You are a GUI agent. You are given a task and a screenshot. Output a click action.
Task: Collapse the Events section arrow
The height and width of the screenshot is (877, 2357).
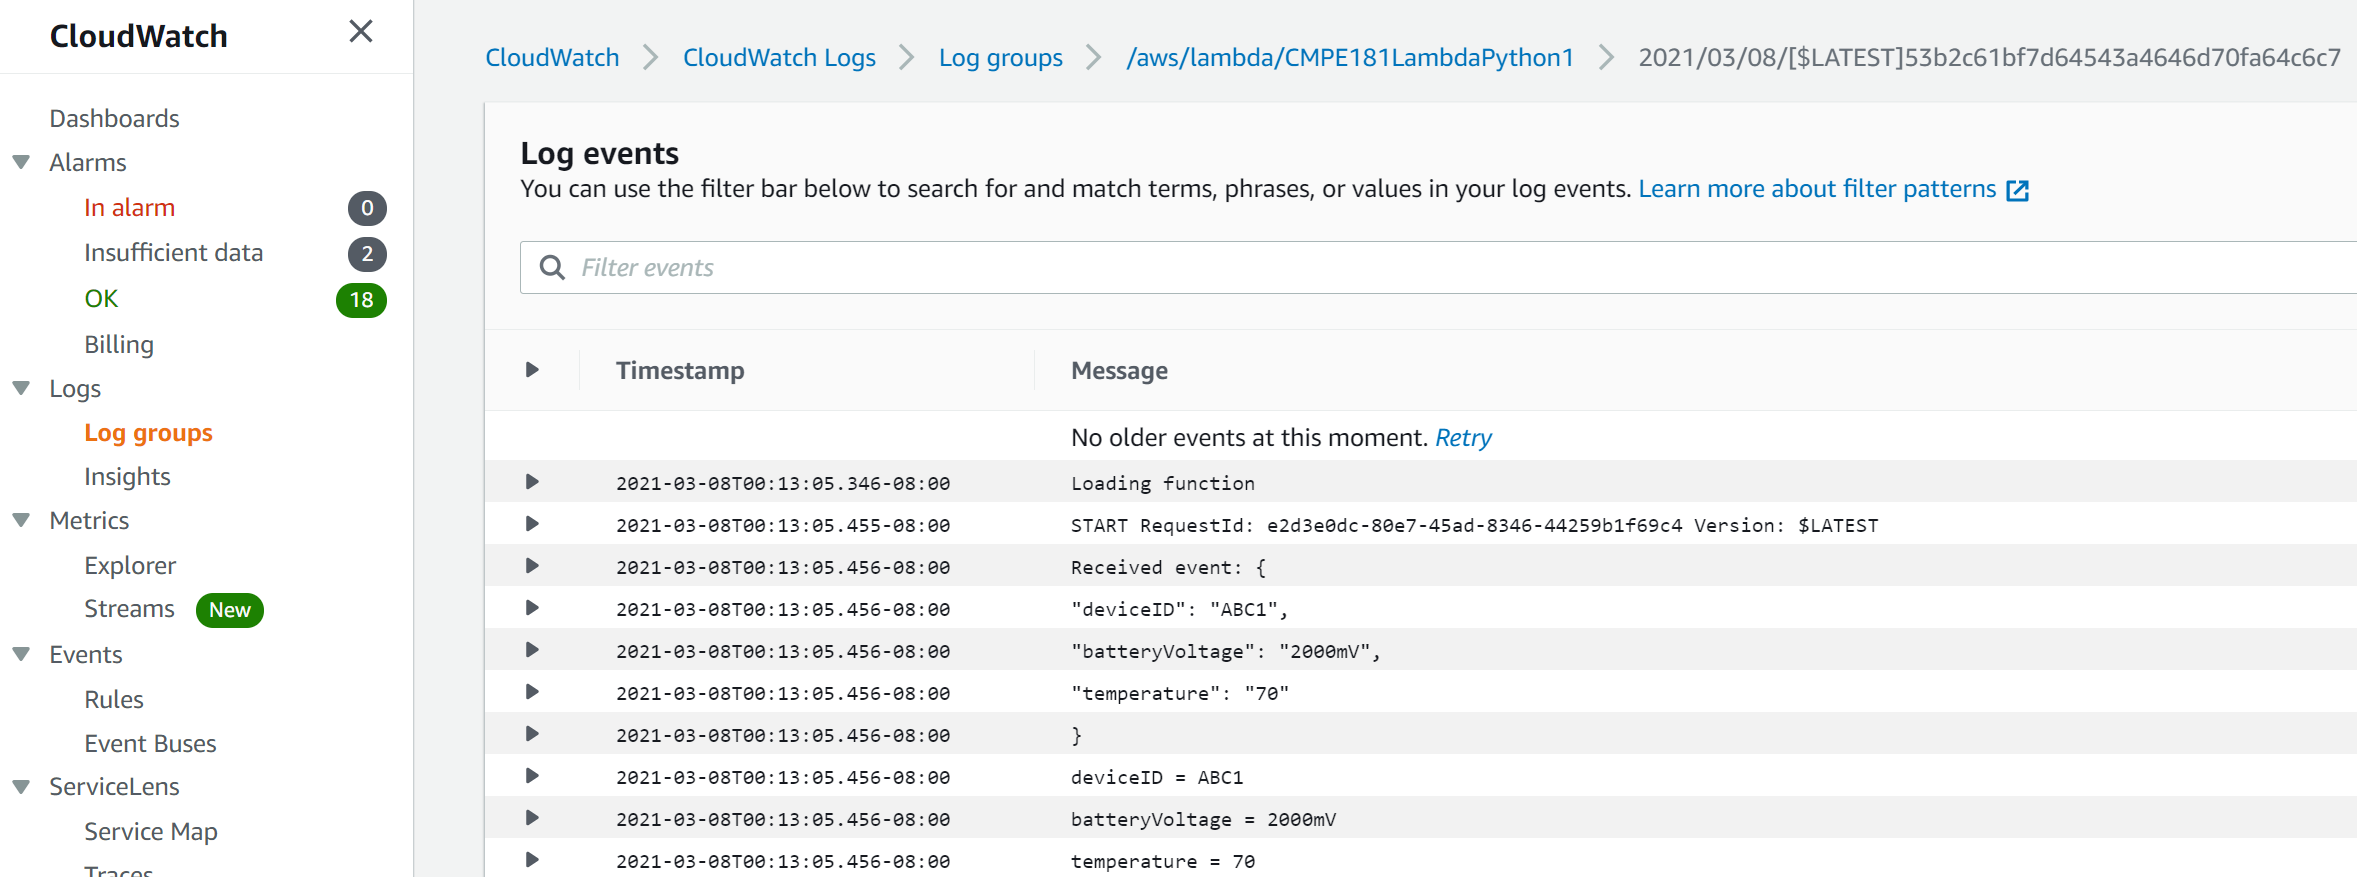(x=21, y=654)
